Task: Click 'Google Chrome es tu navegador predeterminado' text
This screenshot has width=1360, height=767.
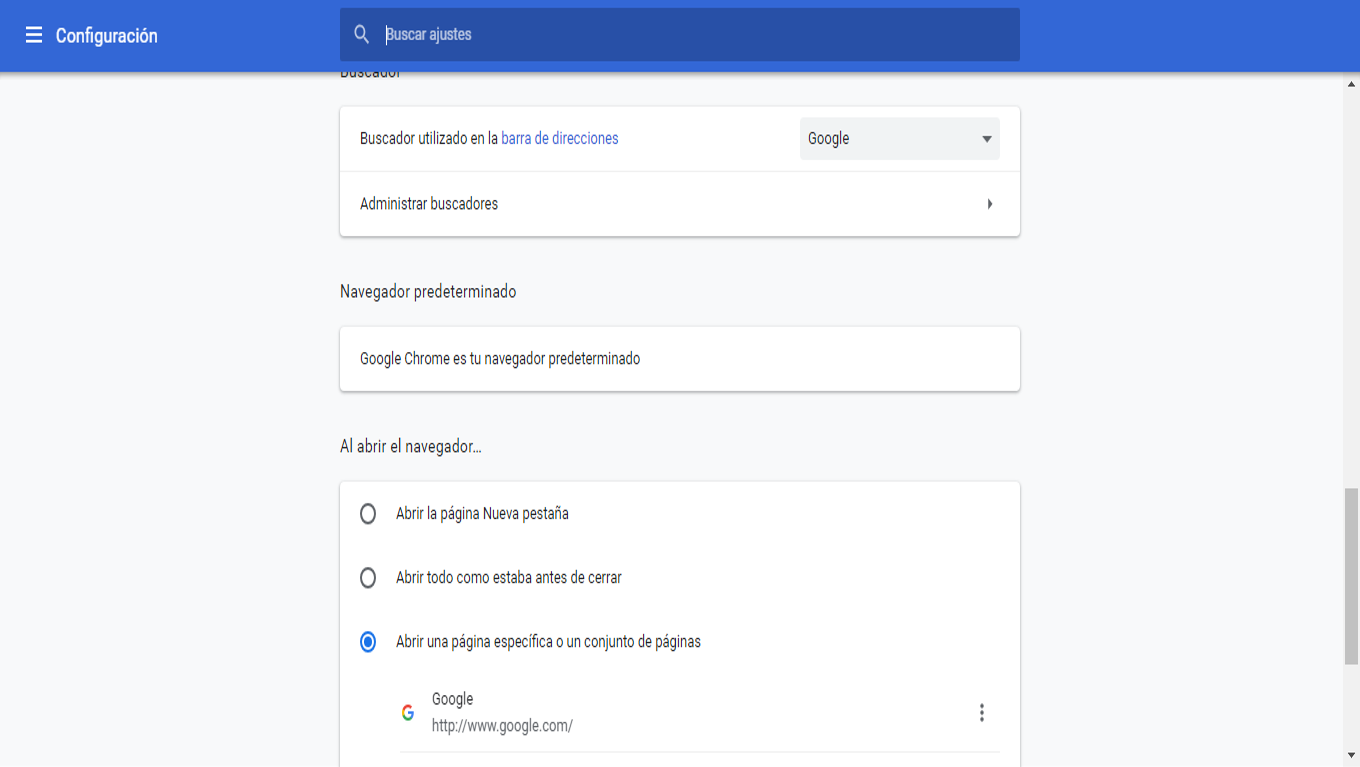Action: coord(500,359)
